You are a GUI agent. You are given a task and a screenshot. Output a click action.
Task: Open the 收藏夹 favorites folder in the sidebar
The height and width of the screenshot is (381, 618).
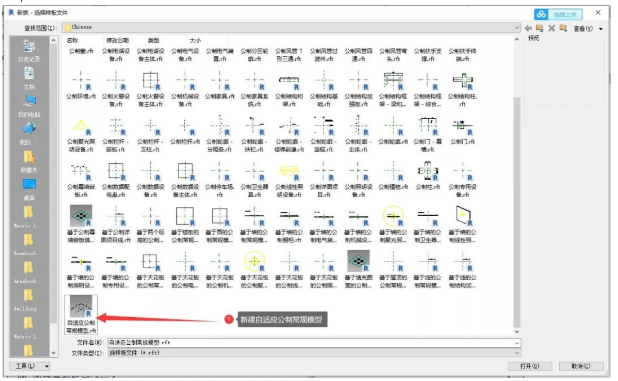pyautogui.click(x=29, y=162)
